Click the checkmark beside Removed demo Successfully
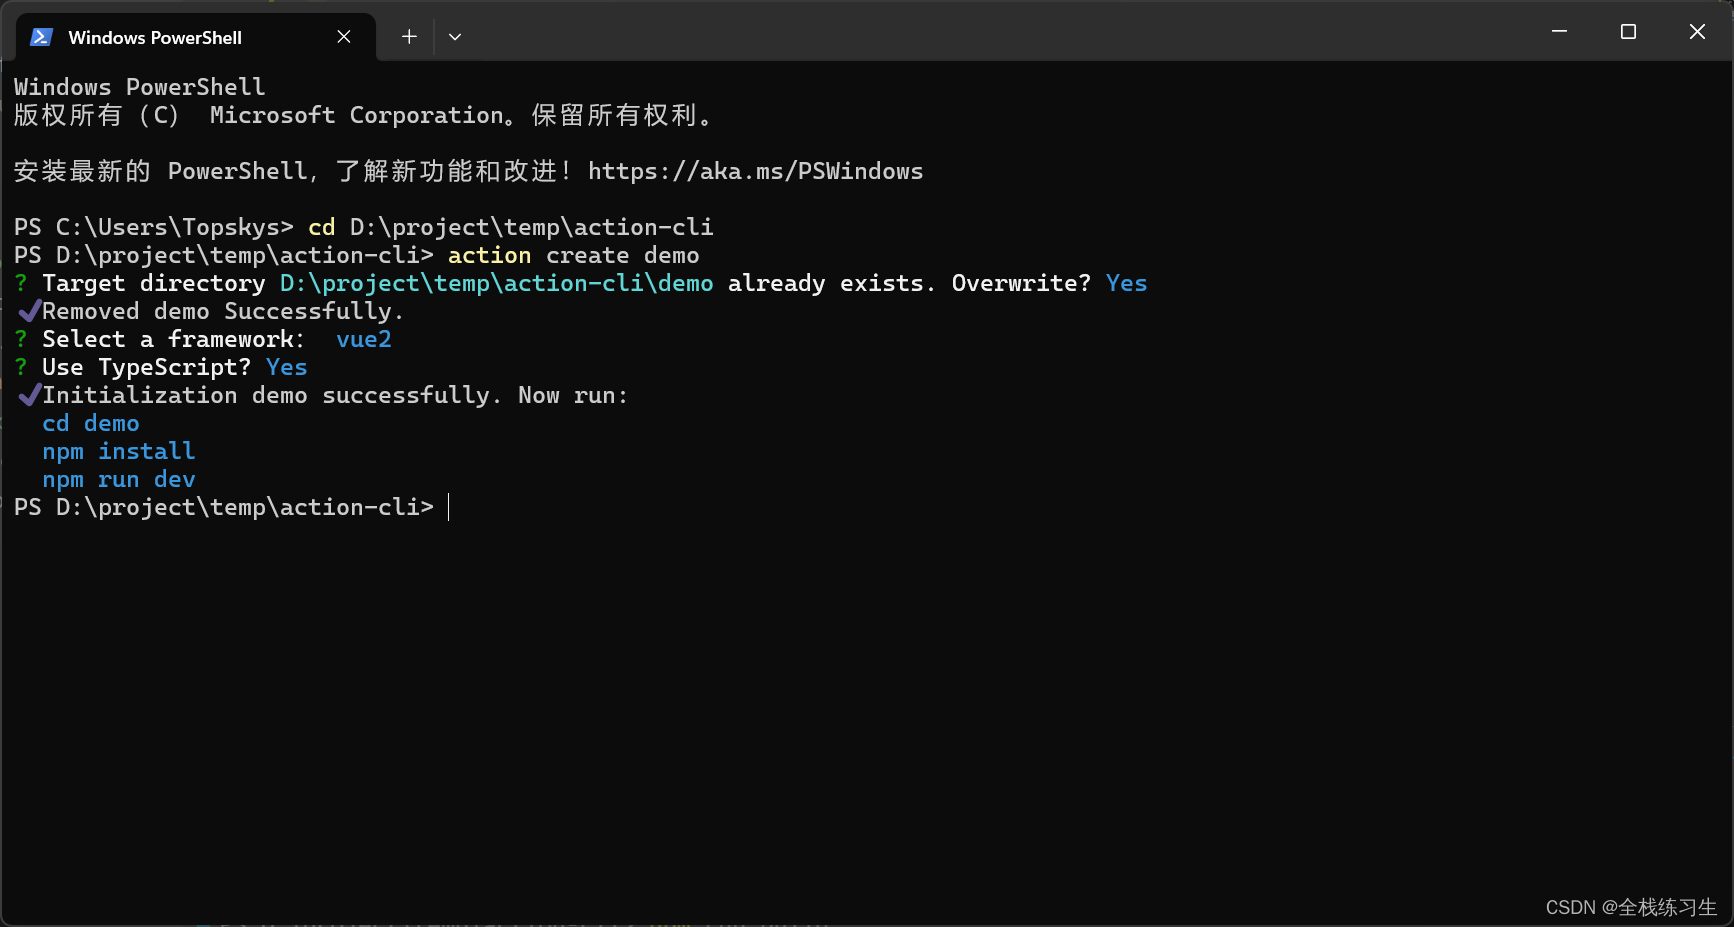 pos(29,311)
